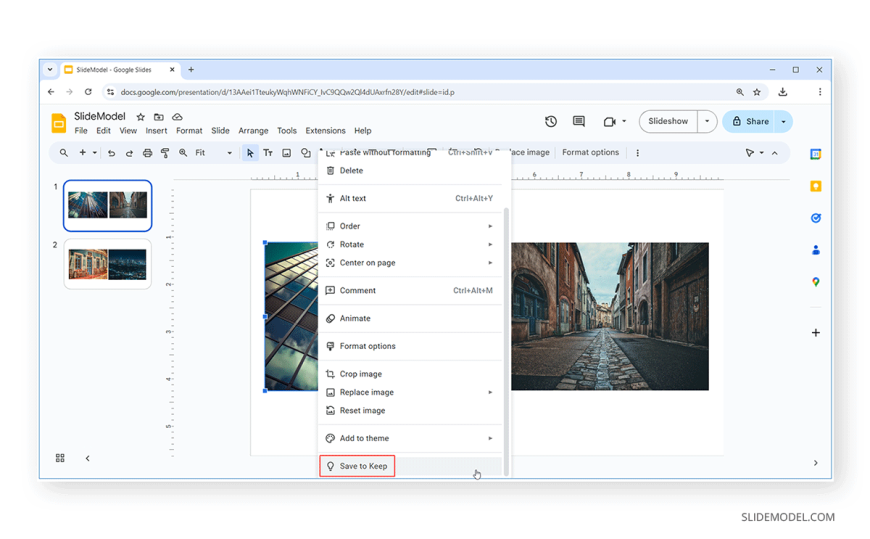Choose Format options in the context menu
The image size is (870, 539).
coord(411,346)
